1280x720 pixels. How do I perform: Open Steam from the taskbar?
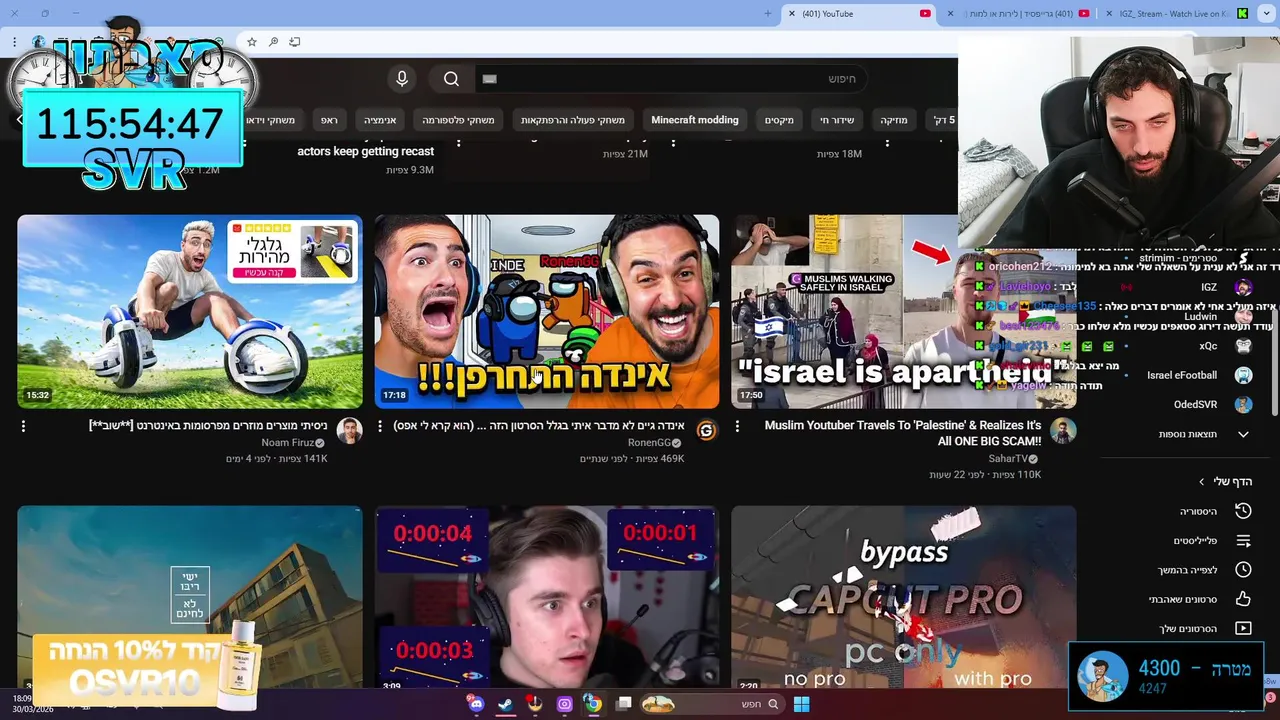tap(505, 704)
